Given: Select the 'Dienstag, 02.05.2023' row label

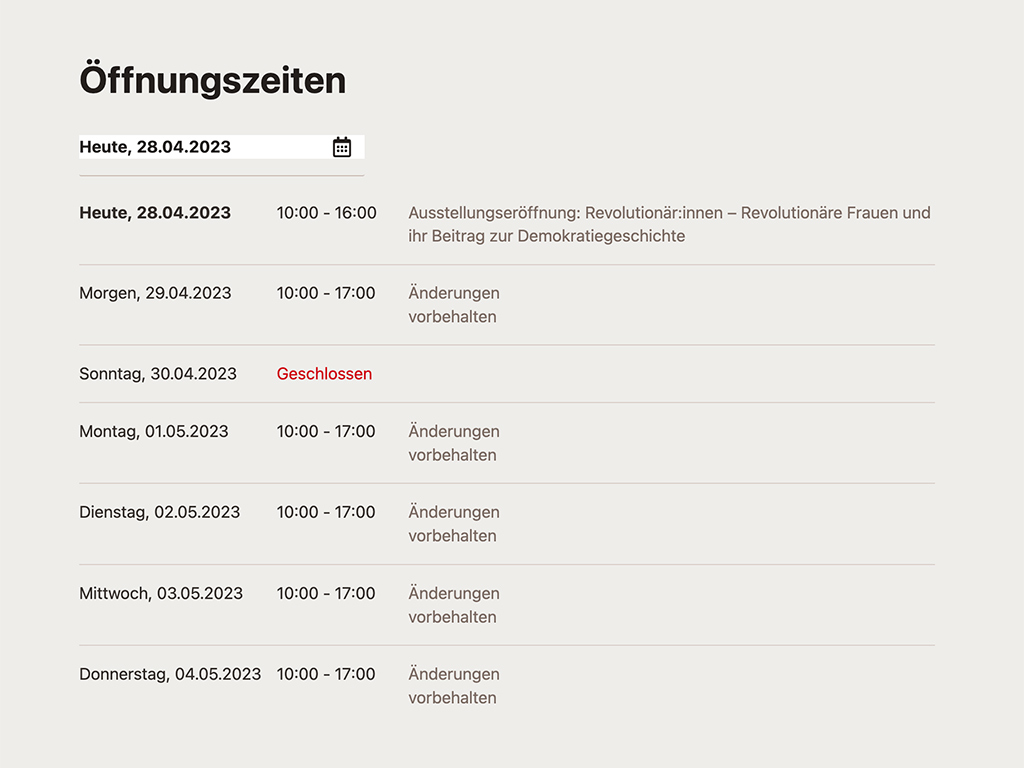Looking at the screenshot, I should coord(160,512).
